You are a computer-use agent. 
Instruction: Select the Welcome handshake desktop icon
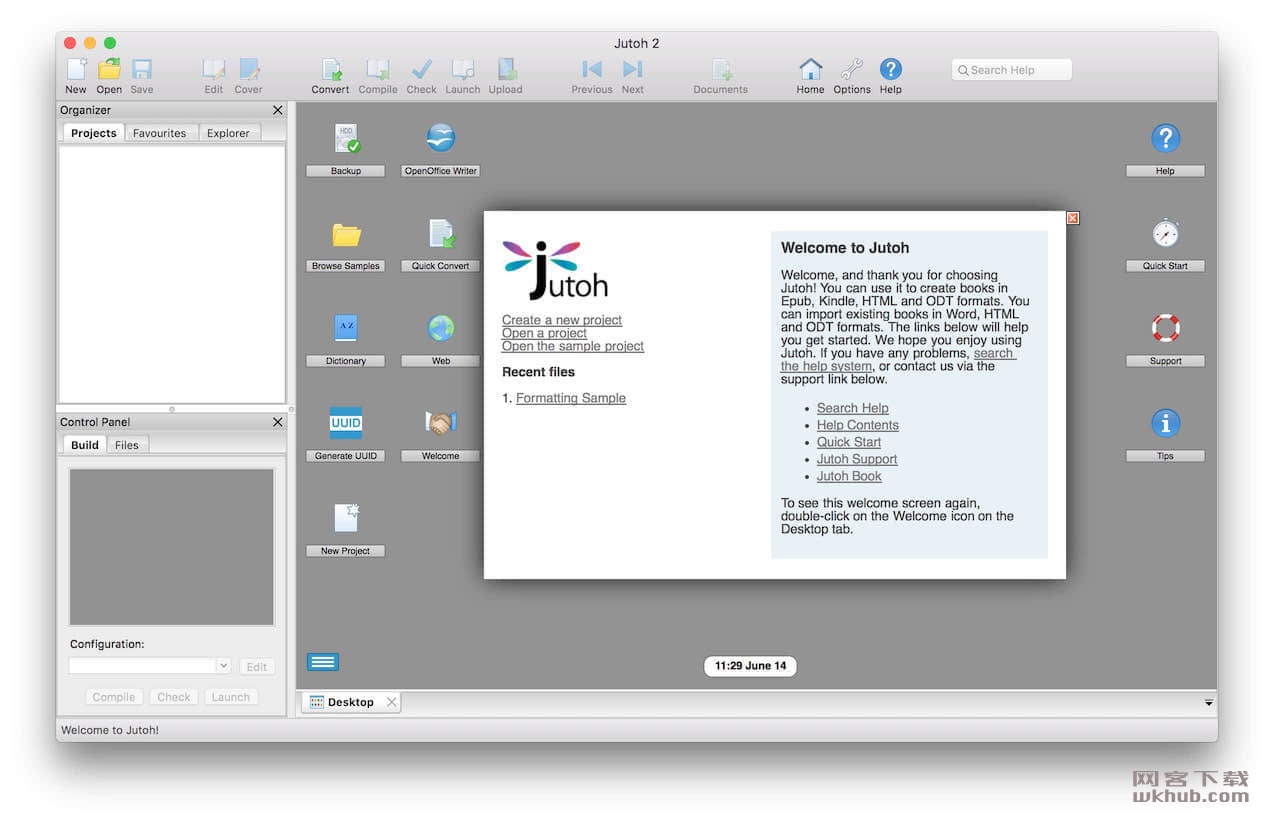(x=441, y=423)
